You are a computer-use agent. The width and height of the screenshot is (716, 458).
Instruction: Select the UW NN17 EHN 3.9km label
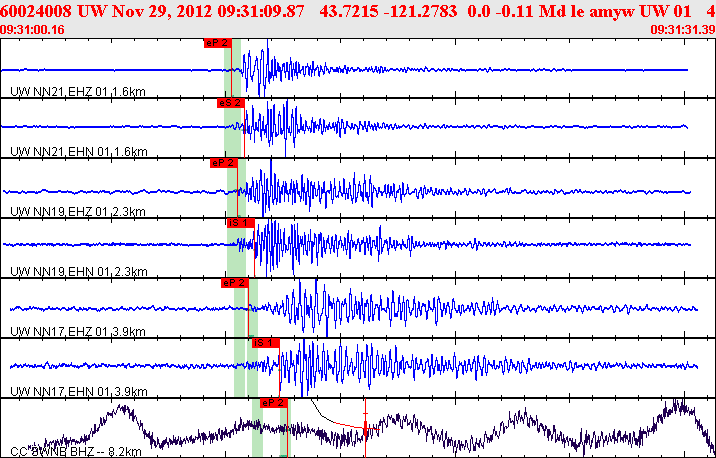tap(79, 391)
